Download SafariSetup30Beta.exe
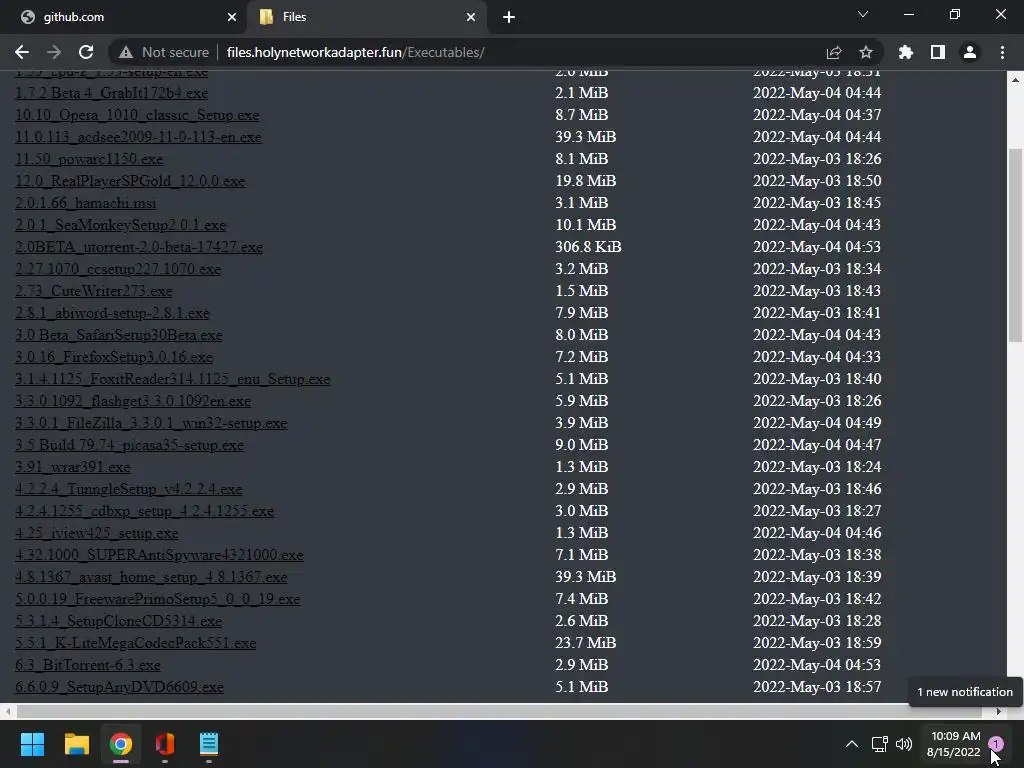Image resolution: width=1024 pixels, height=768 pixels. pyautogui.click(x=119, y=335)
